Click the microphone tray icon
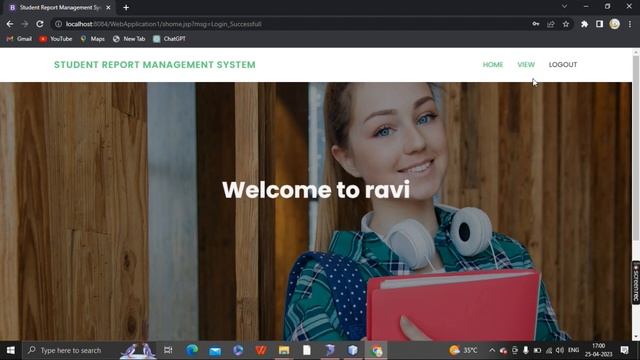640x360 pixels. pos(526,350)
